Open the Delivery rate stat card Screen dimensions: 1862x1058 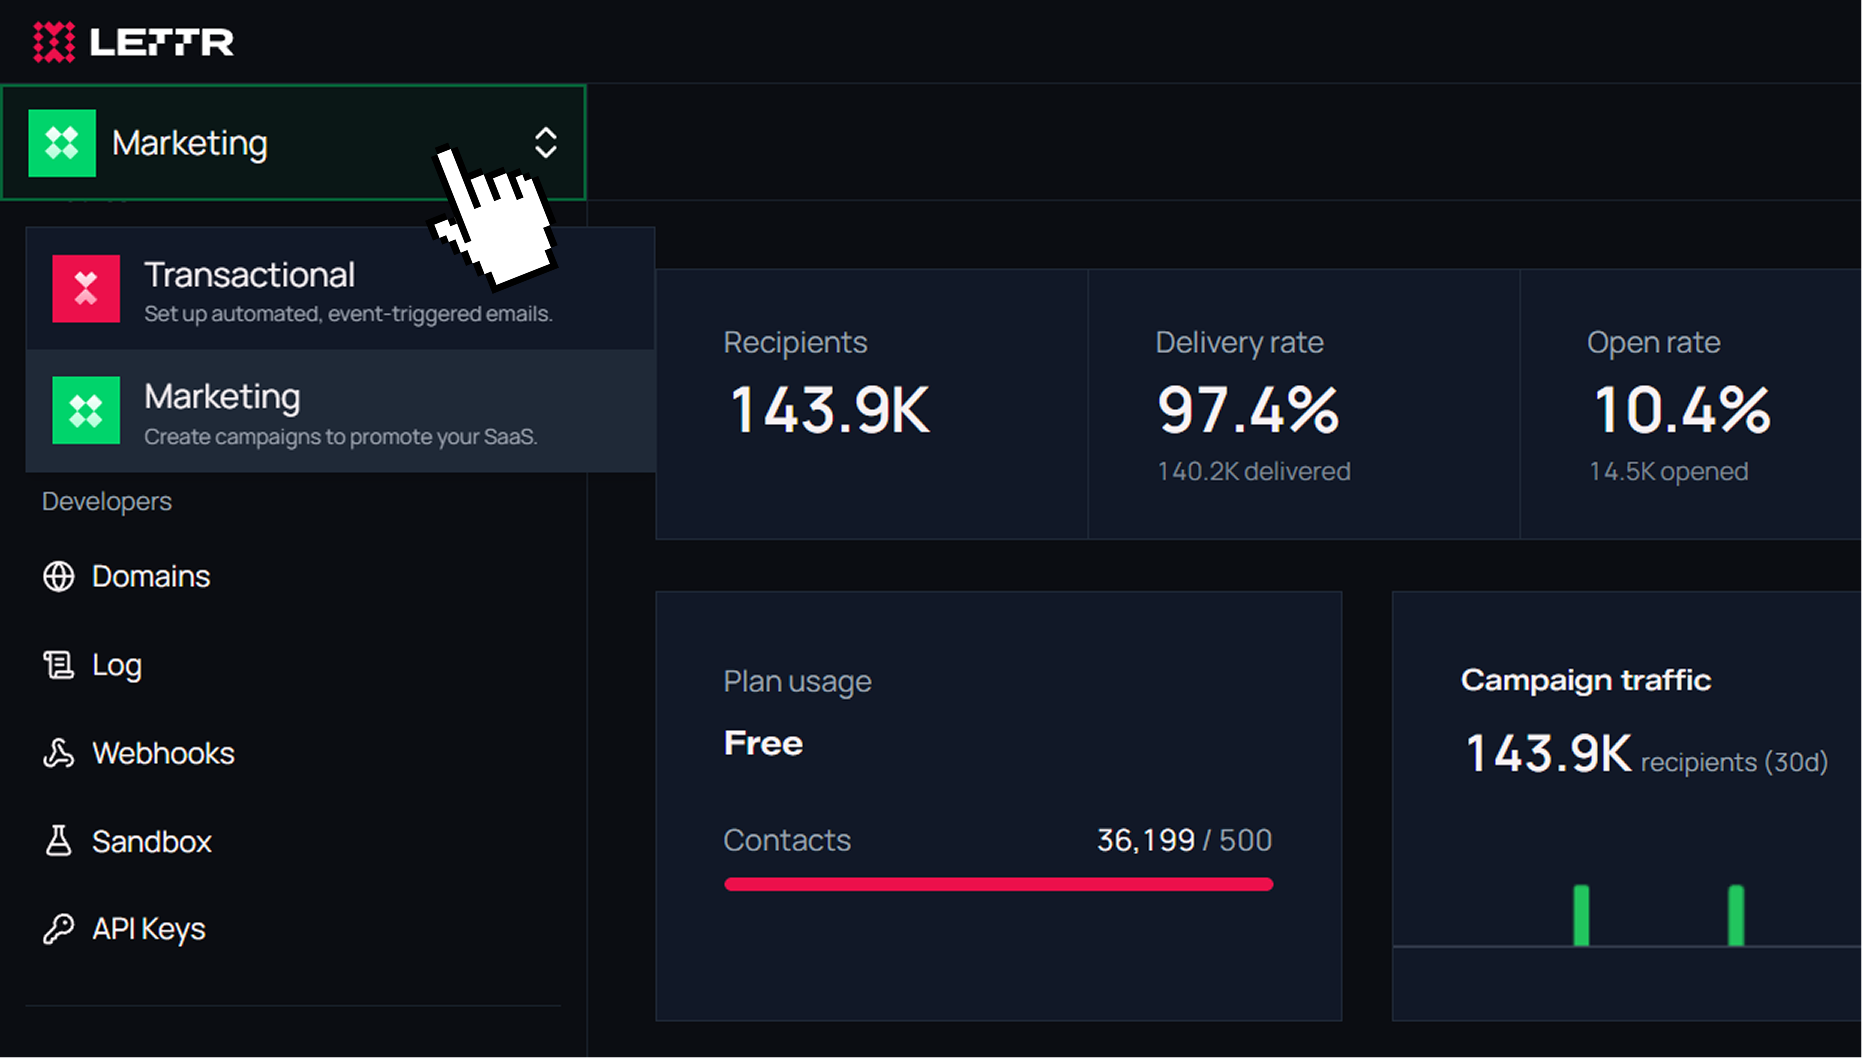point(1304,404)
